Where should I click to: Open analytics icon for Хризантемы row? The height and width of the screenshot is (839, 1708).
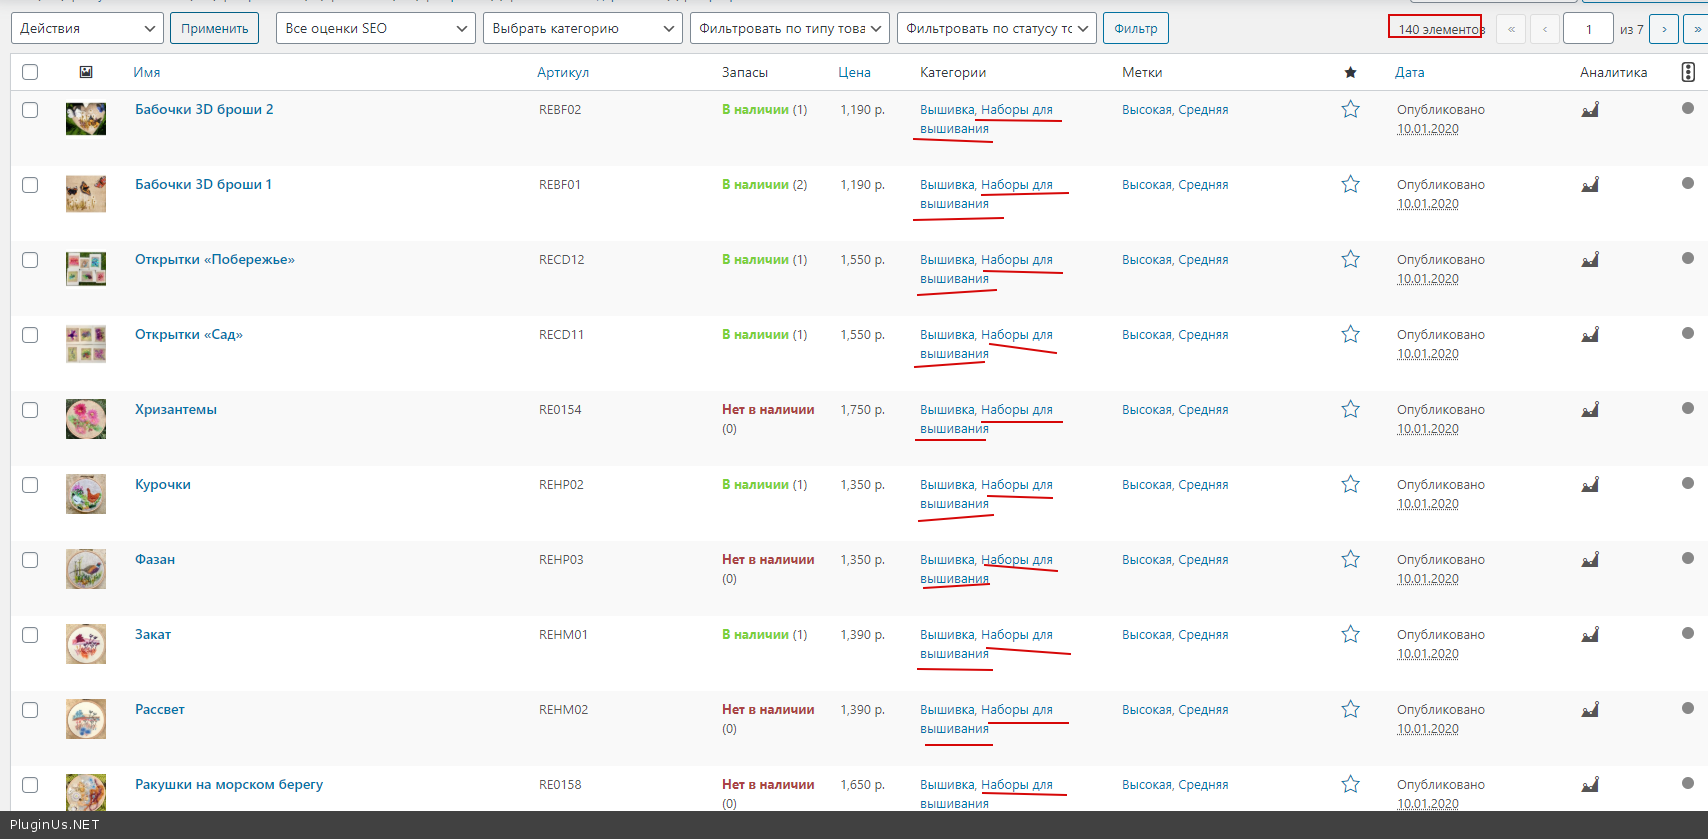(x=1590, y=410)
